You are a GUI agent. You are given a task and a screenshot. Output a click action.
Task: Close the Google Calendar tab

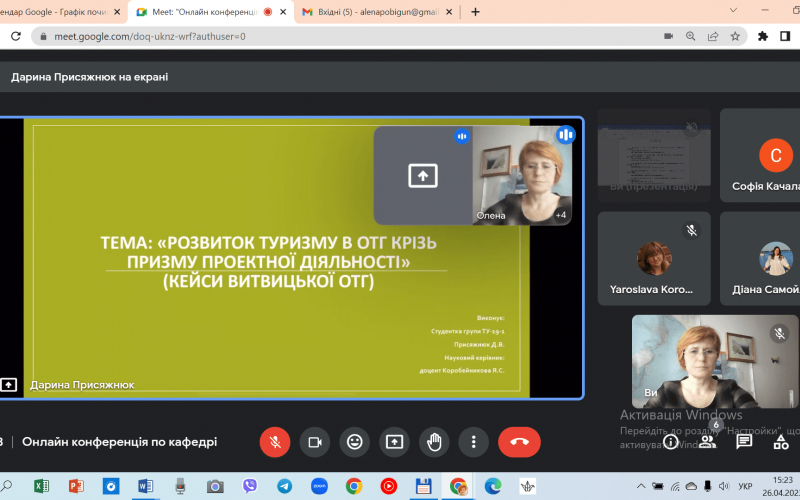(117, 12)
